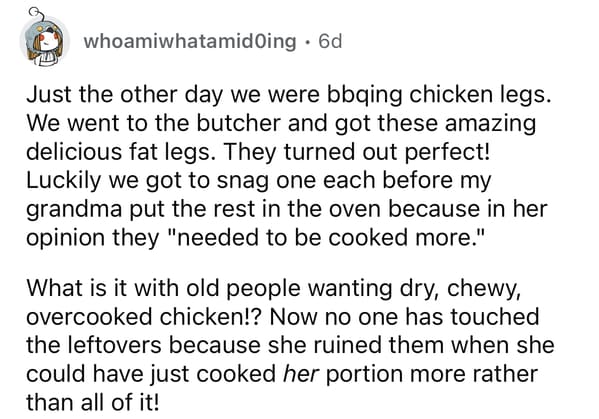Click the sentence starting Just the other day
This screenshot has width=599, height=419.
click(x=289, y=95)
